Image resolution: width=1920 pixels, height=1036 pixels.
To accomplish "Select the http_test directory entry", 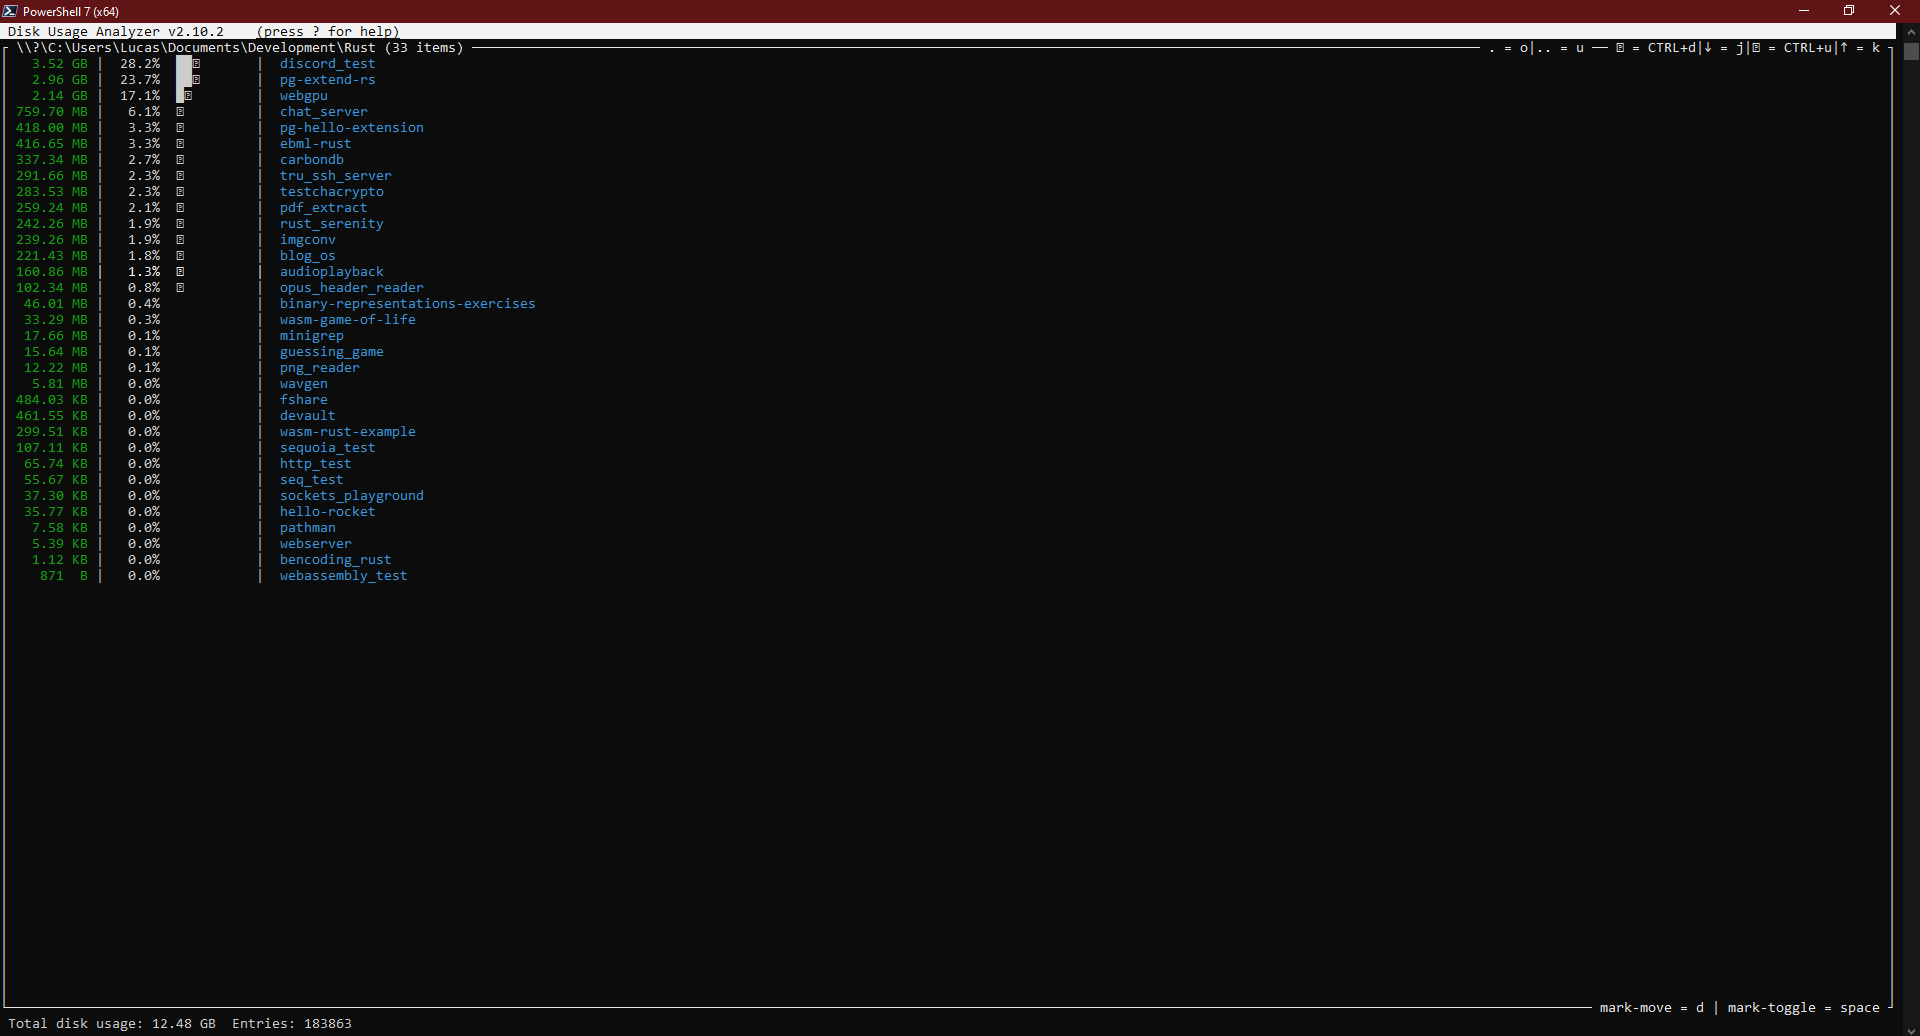I will 315,464.
